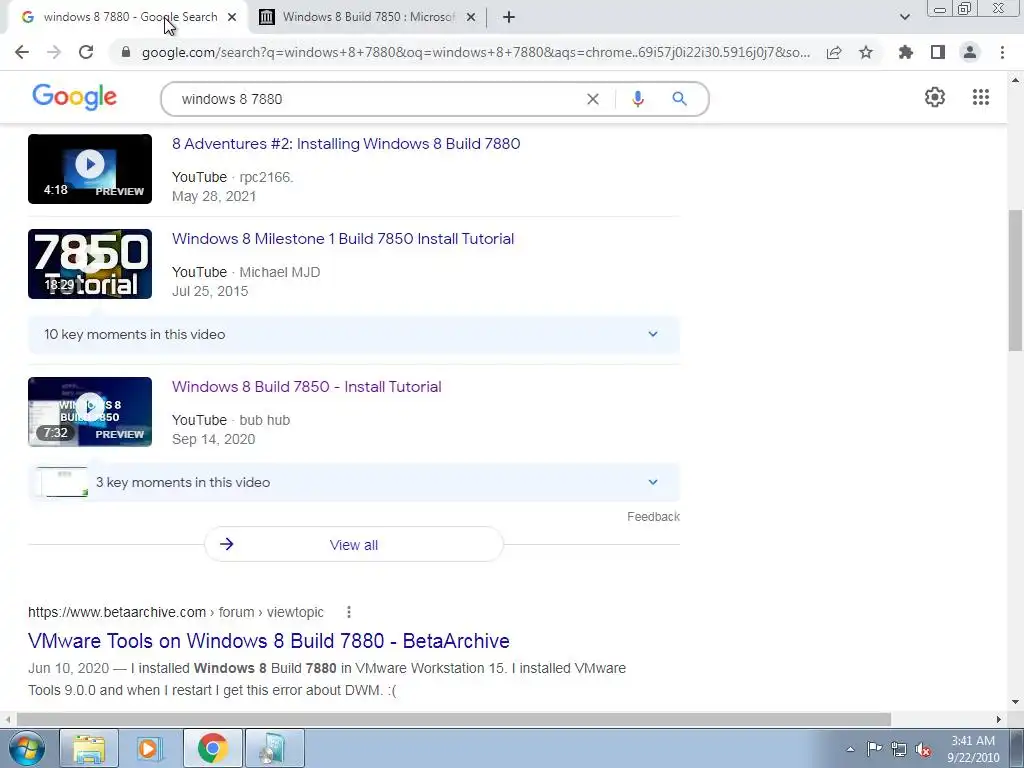Click the 'May 28, 2021' date text
This screenshot has height=768, width=1024.
pos(214,197)
